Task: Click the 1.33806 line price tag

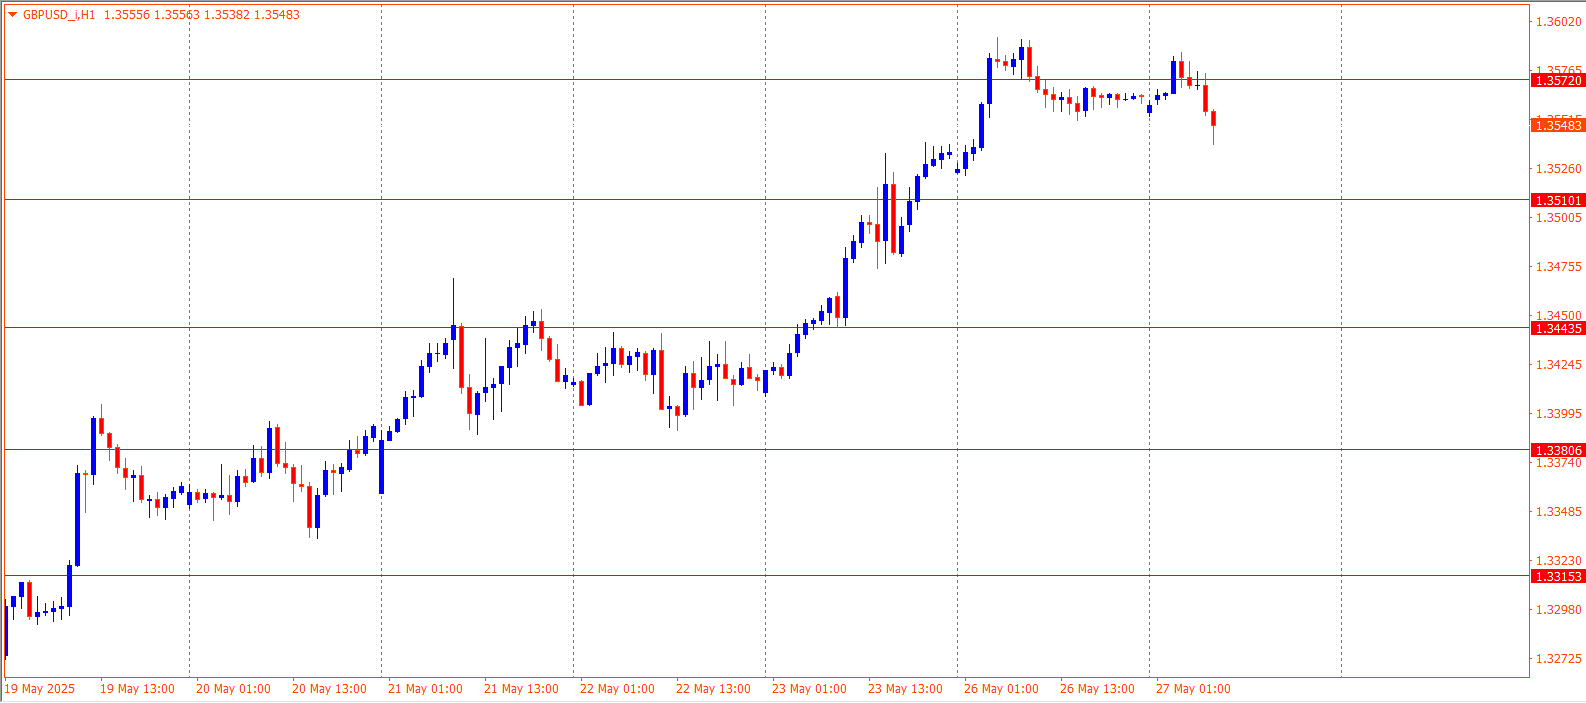Action: 1558,450
